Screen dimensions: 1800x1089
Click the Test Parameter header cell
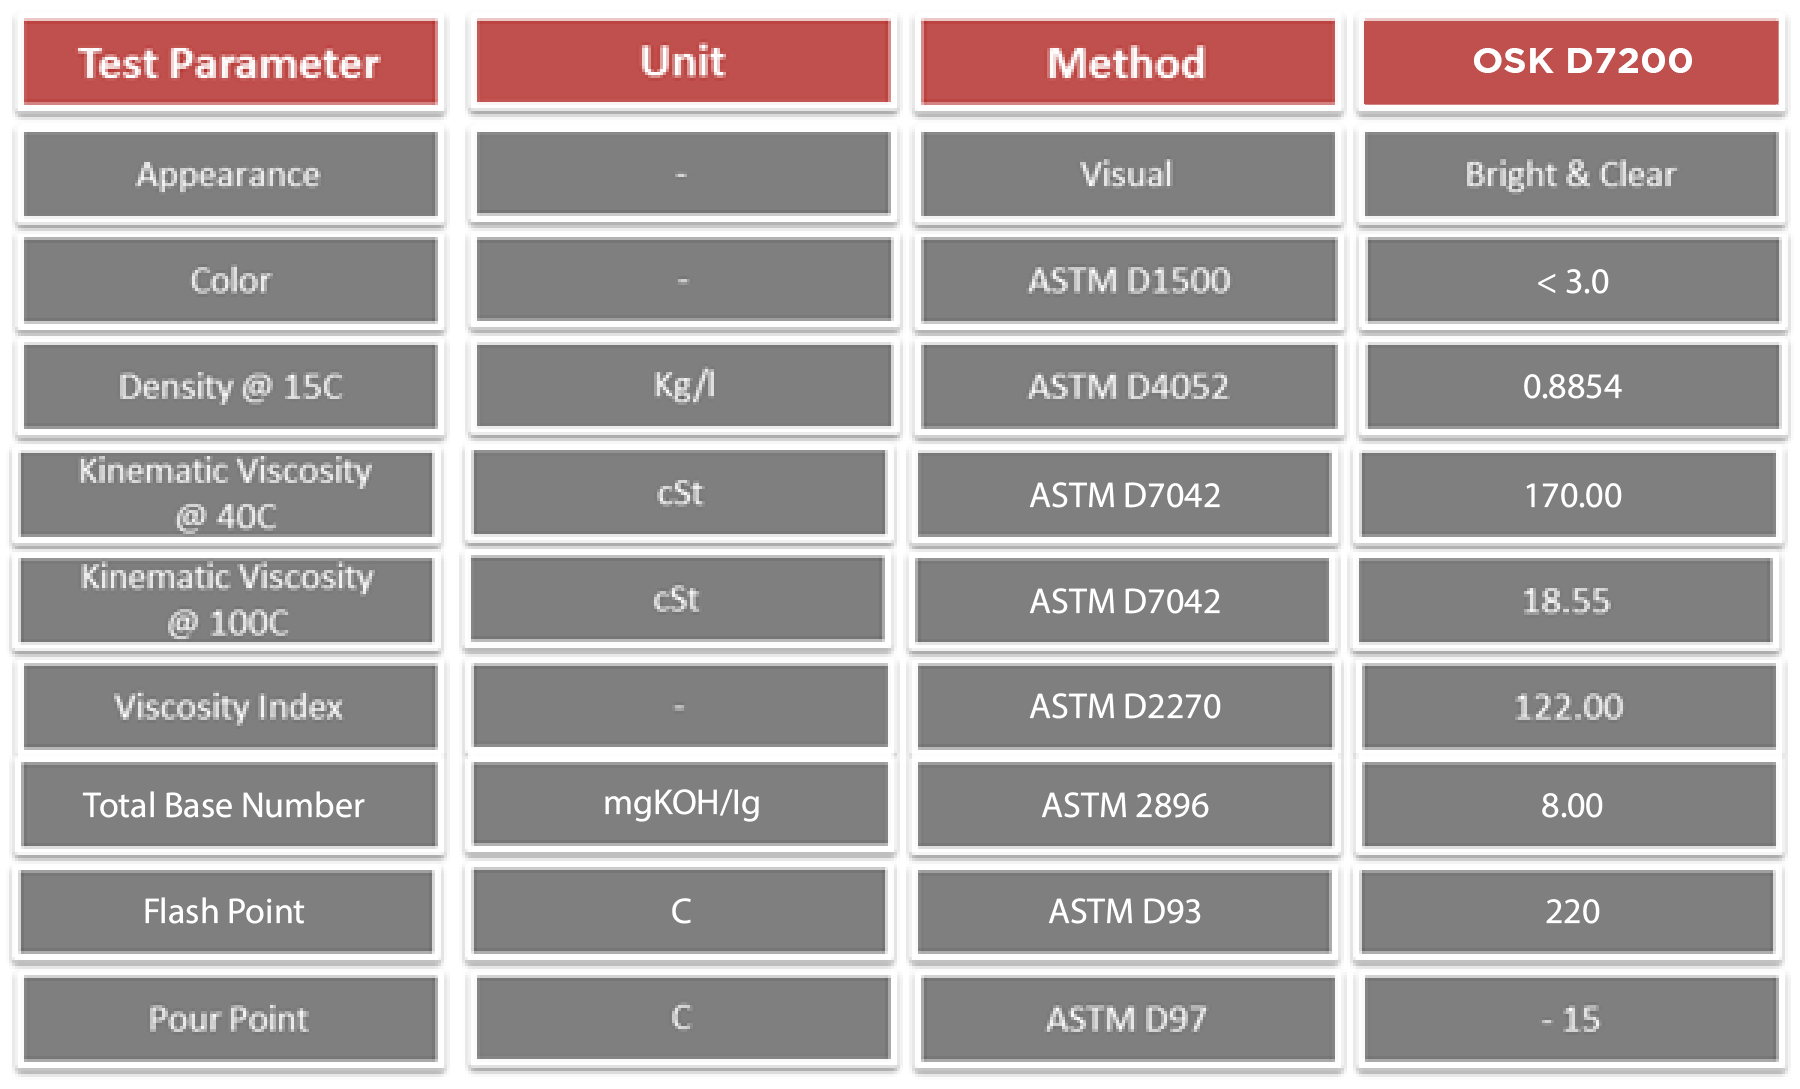229,63
